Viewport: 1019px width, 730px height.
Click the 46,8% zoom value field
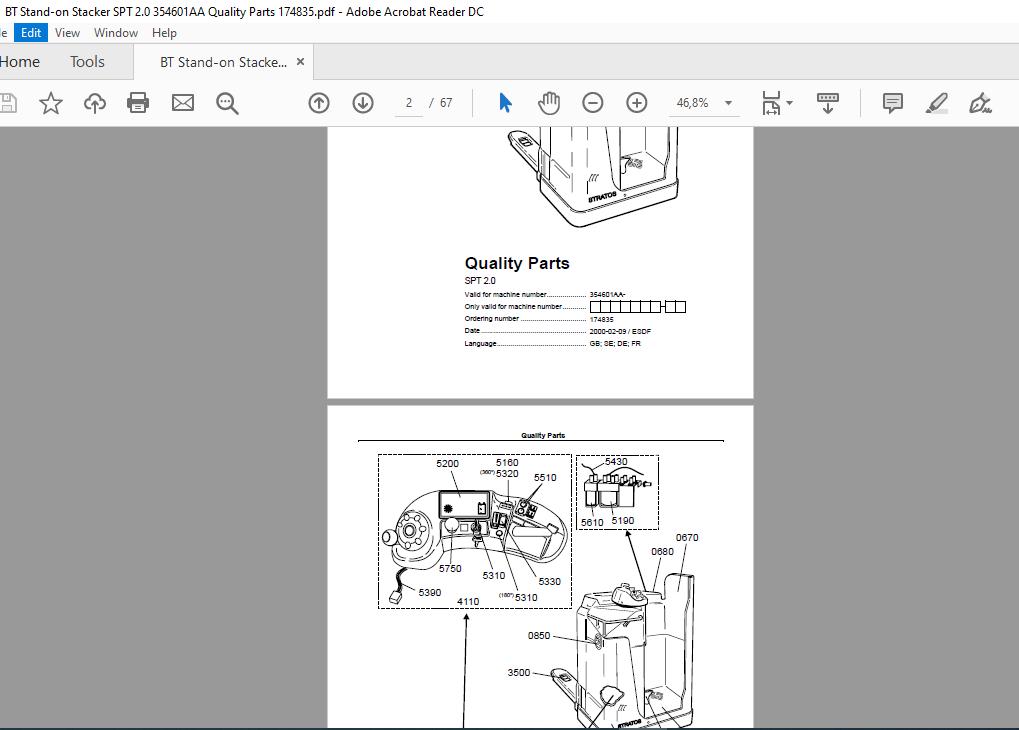pyautogui.click(x=692, y=103)
